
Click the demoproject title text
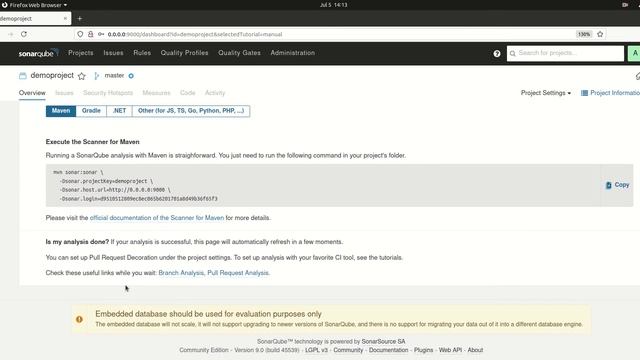[52, 76]
